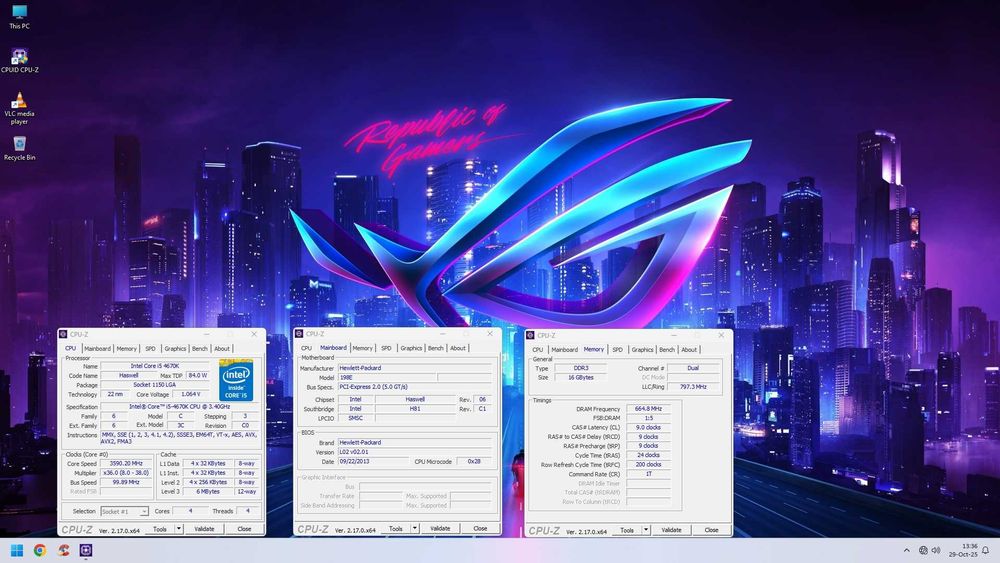Click the Level 3 cache value '6 MBytes'

pos(208,492)
